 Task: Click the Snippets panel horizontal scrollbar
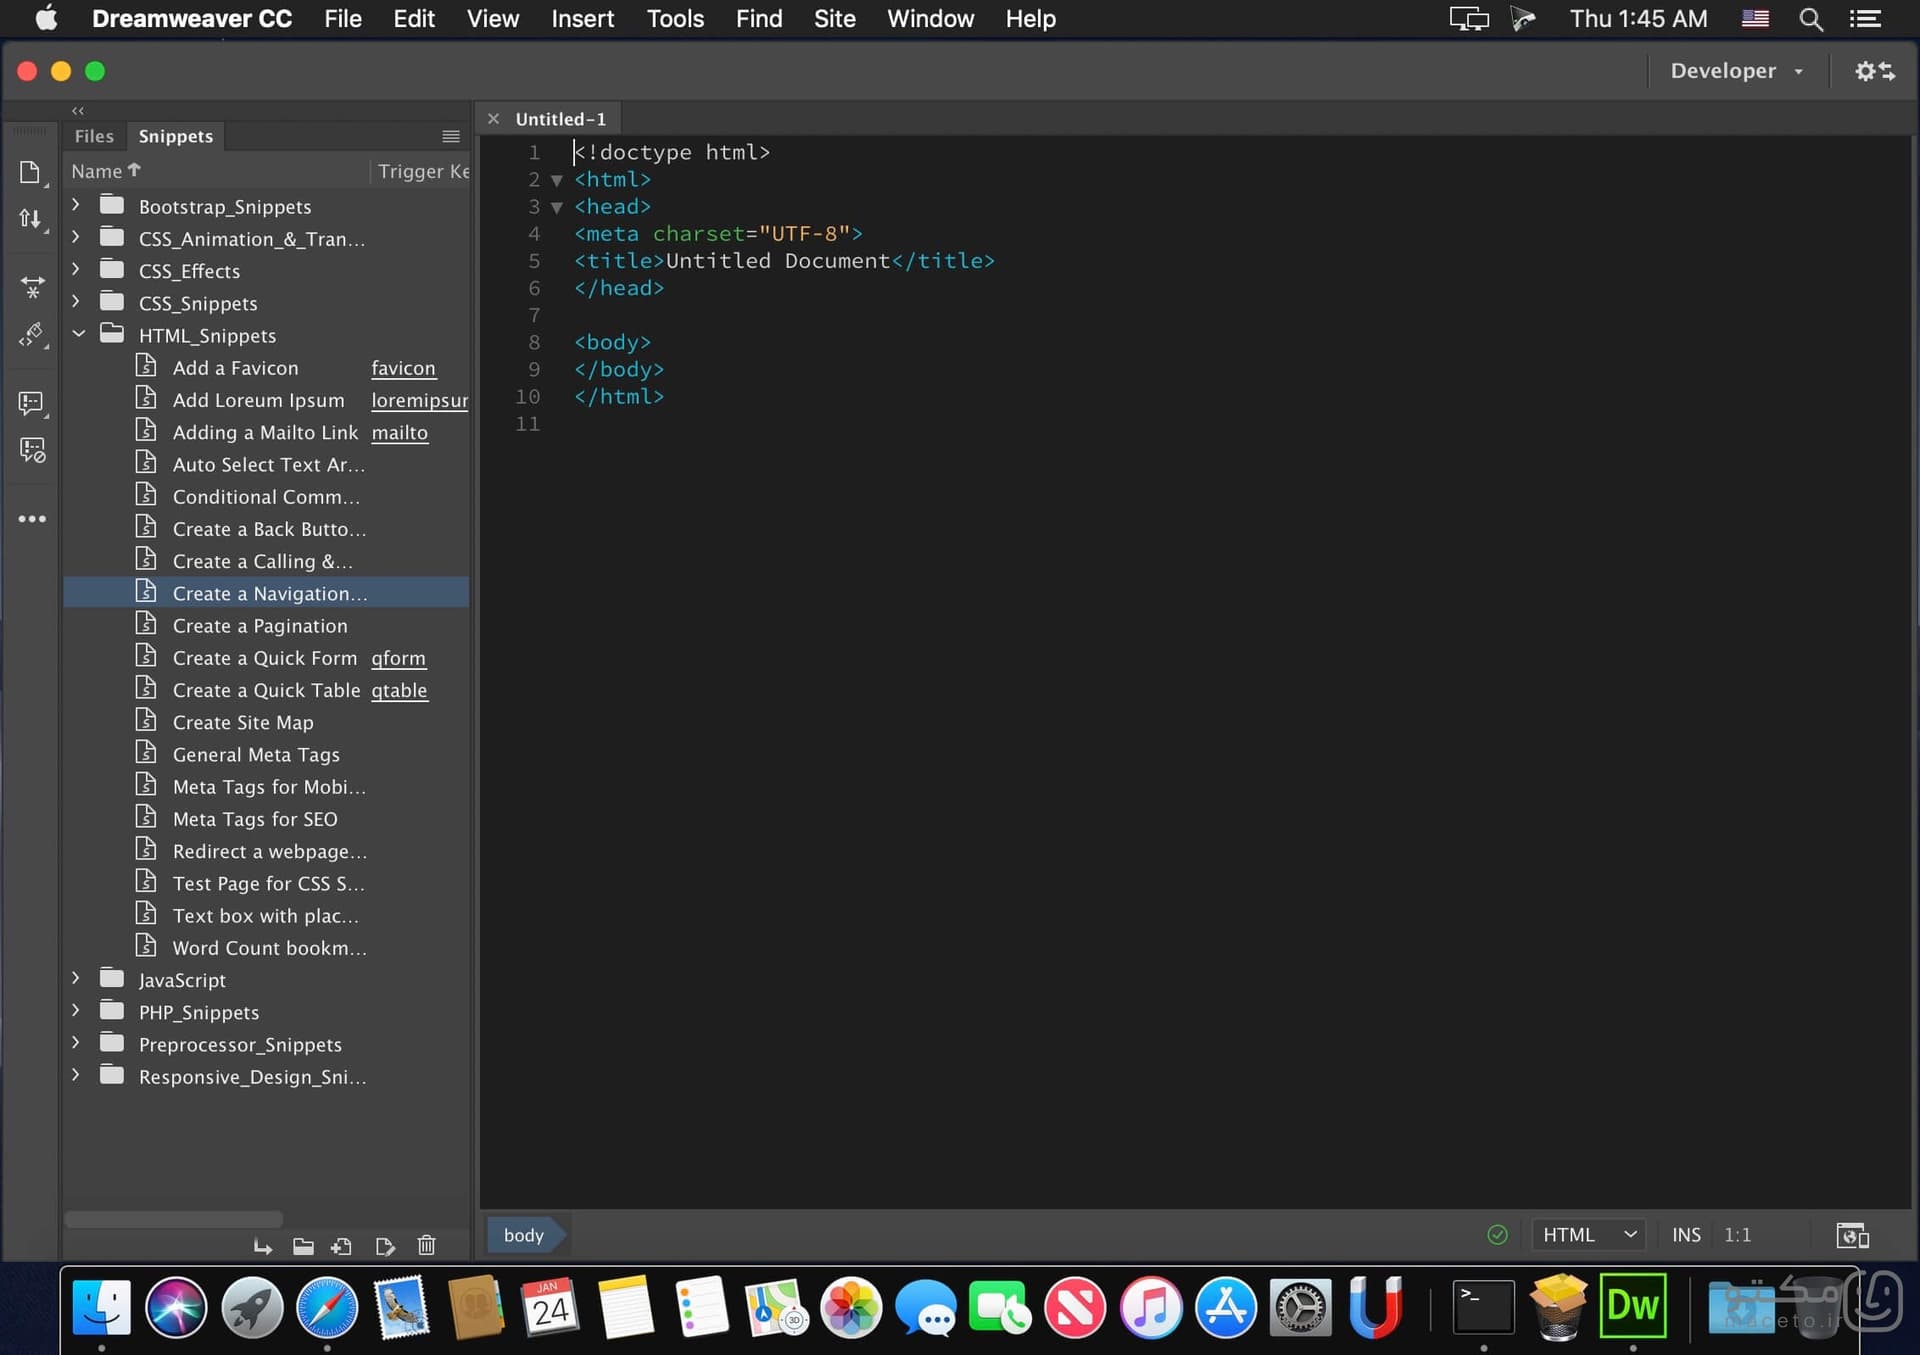point(174,1219)
